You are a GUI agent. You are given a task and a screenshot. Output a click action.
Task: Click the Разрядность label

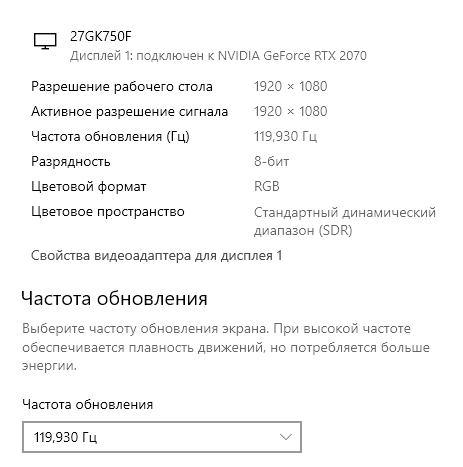click(71, 162)
